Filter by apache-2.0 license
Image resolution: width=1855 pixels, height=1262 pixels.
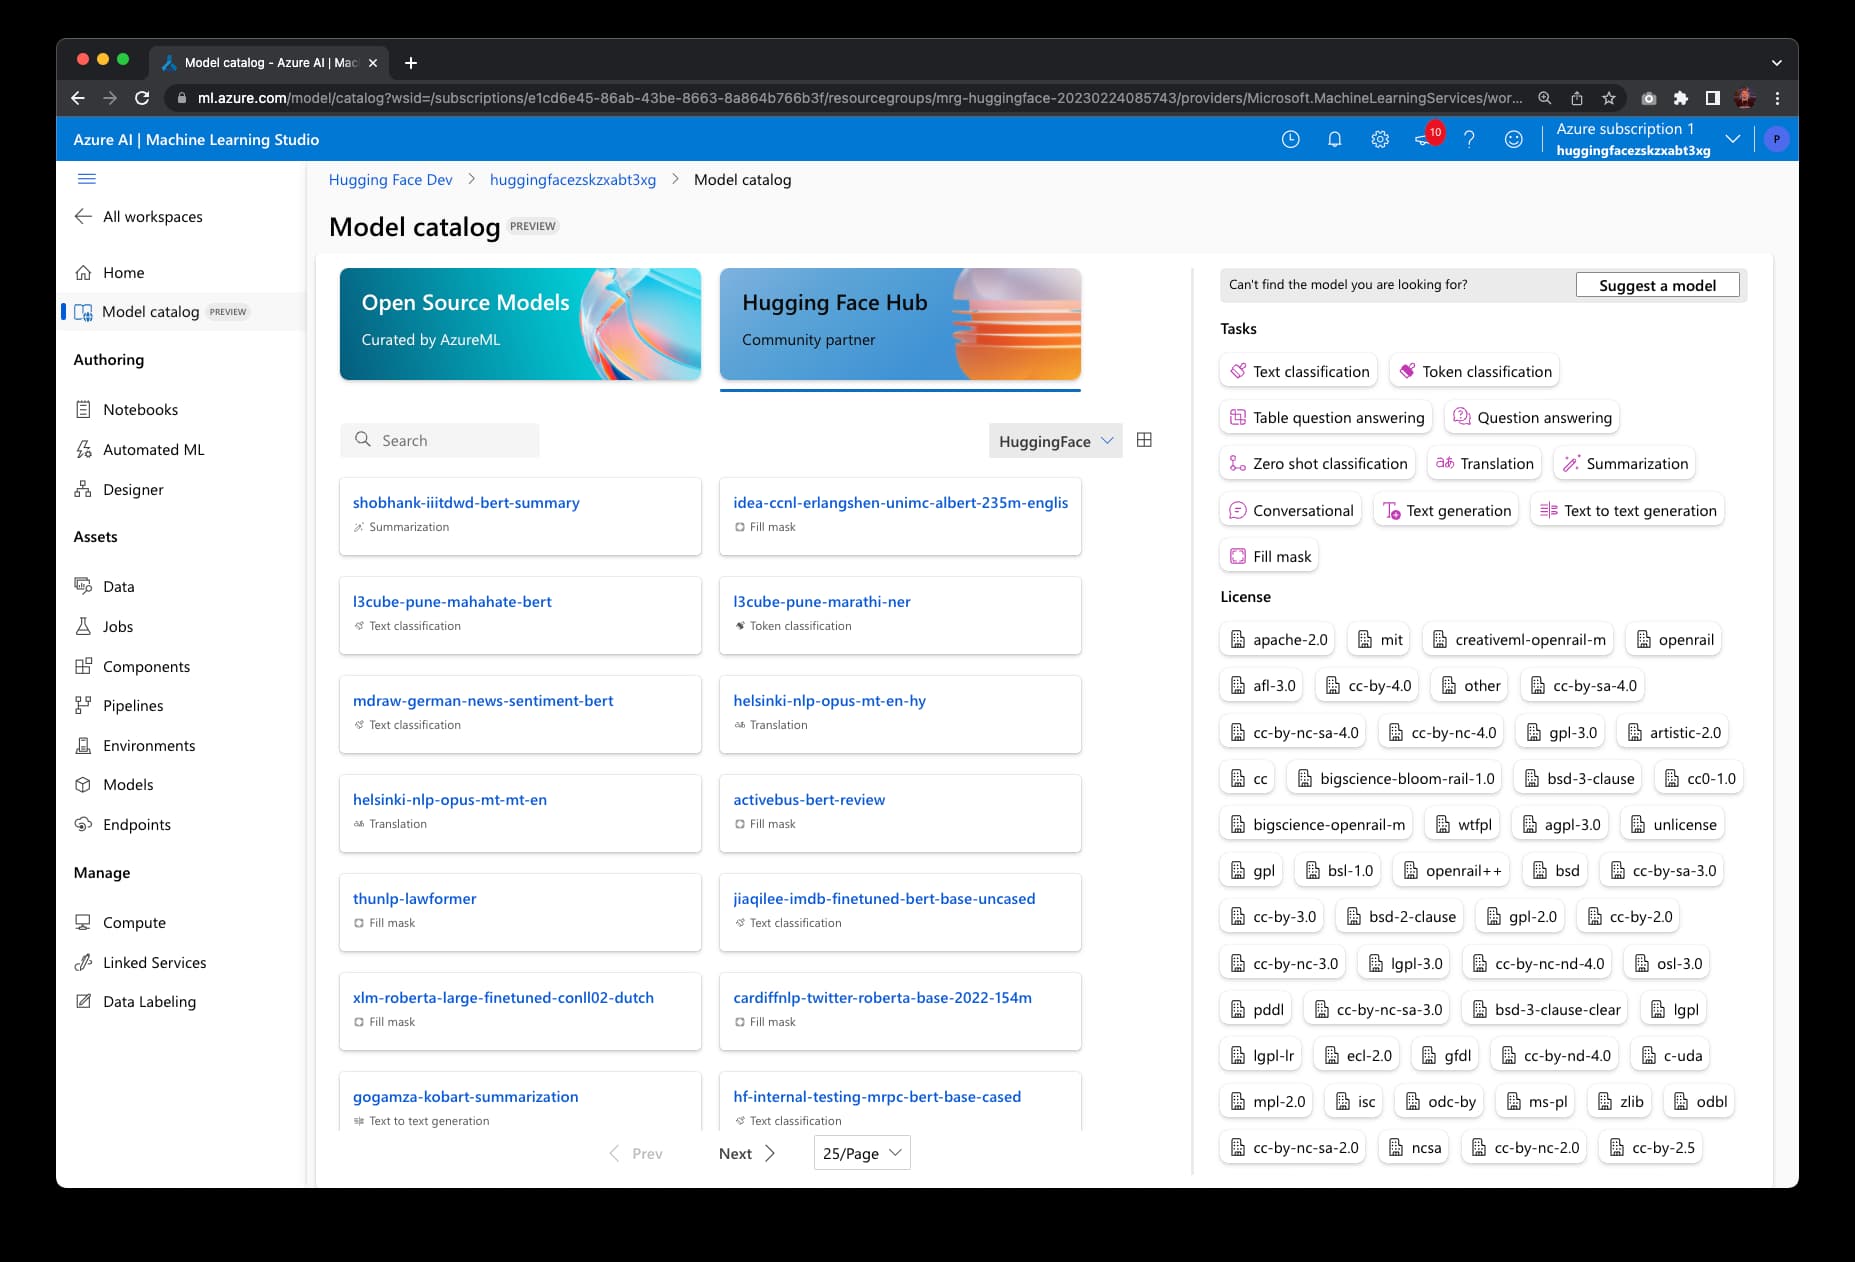1277,639
